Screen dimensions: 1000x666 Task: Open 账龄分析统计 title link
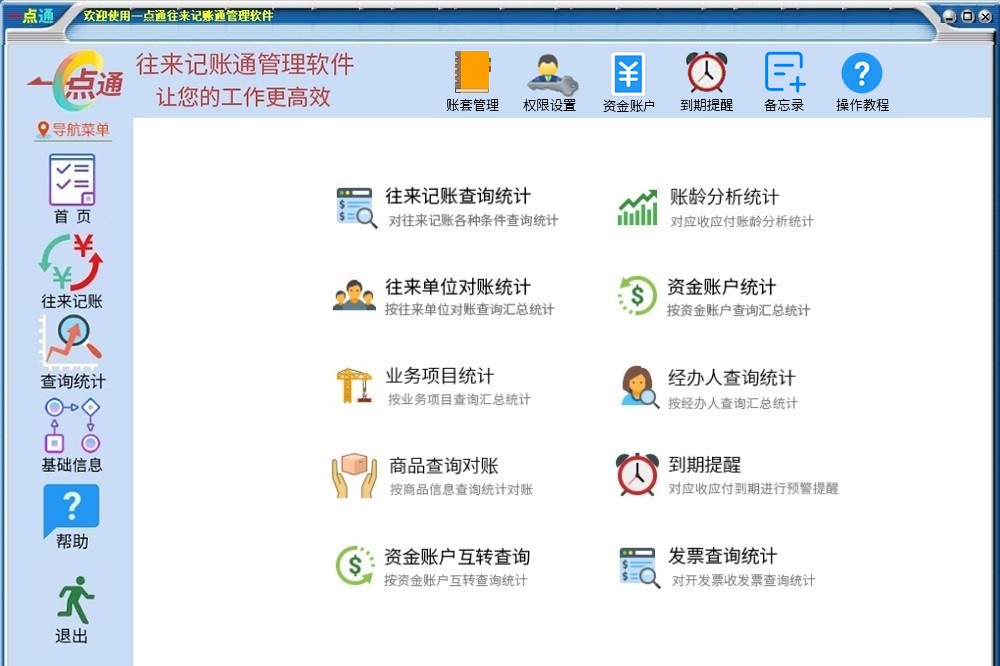click(x=724, y=196)
